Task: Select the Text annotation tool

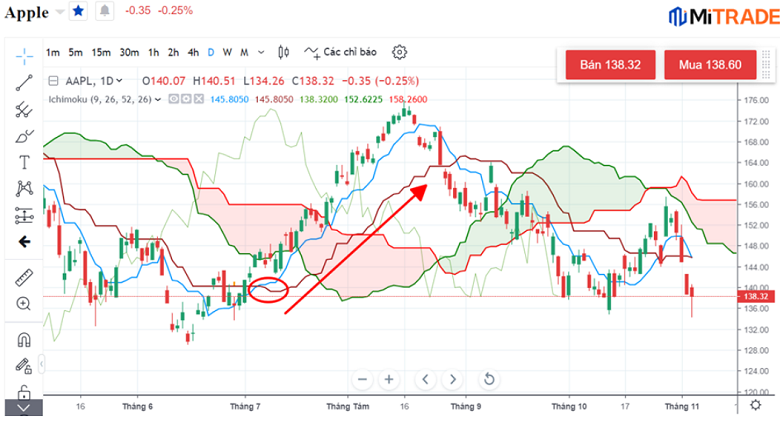Action: tap(24, 162)
